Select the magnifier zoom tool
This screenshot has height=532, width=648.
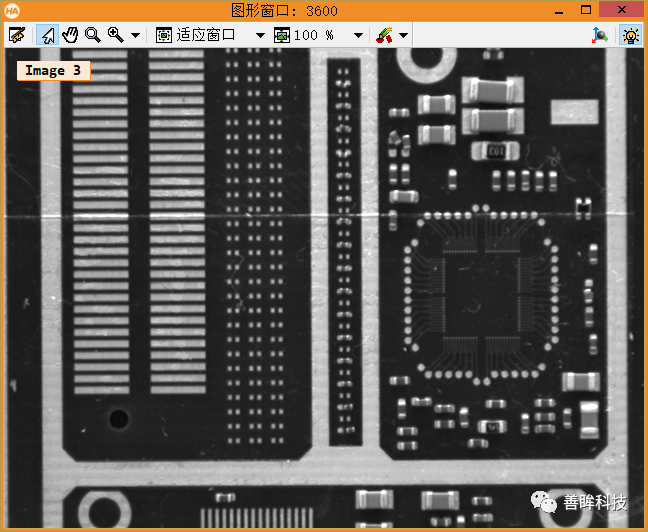pyautogui.click(x=93, y=35)
